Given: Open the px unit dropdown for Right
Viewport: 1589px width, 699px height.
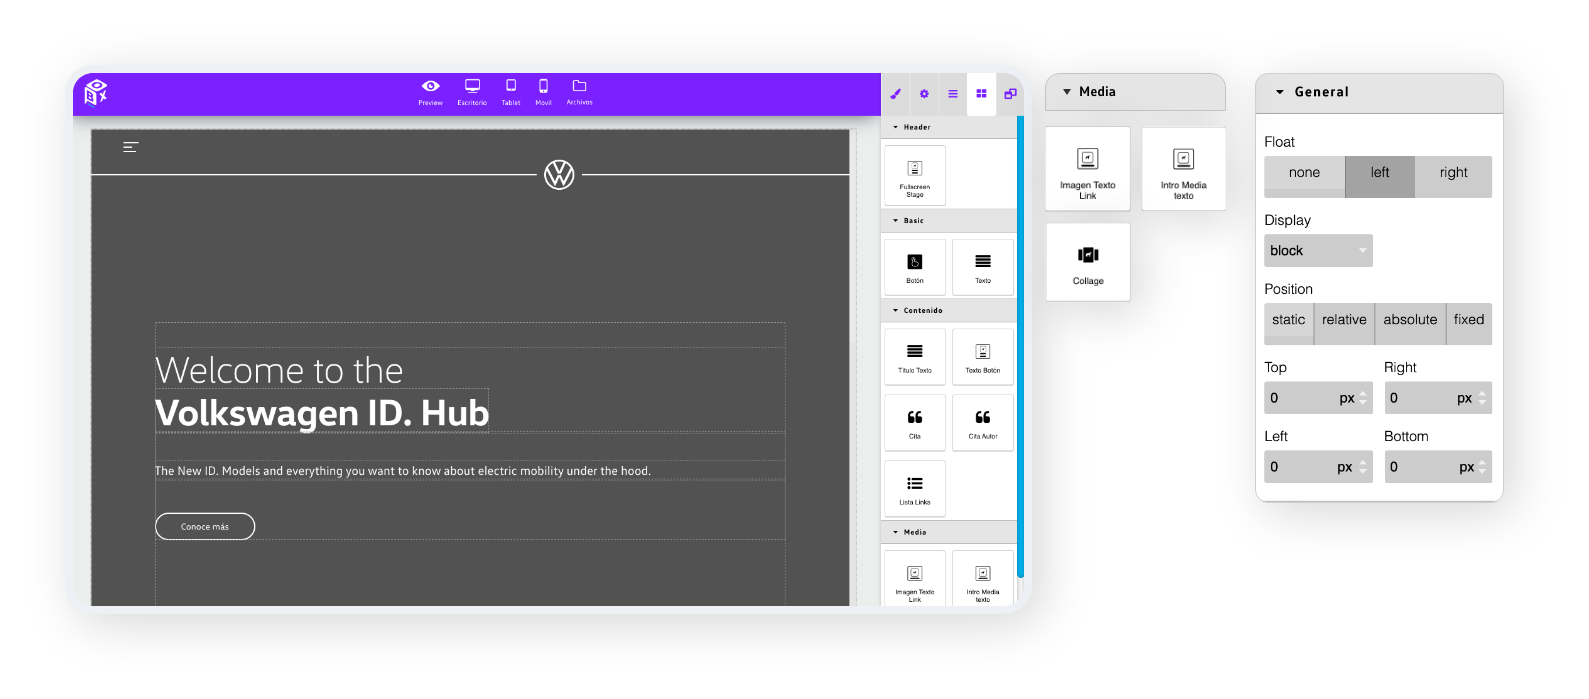Looking at the screenshot, I should (x=1465, y=398).
